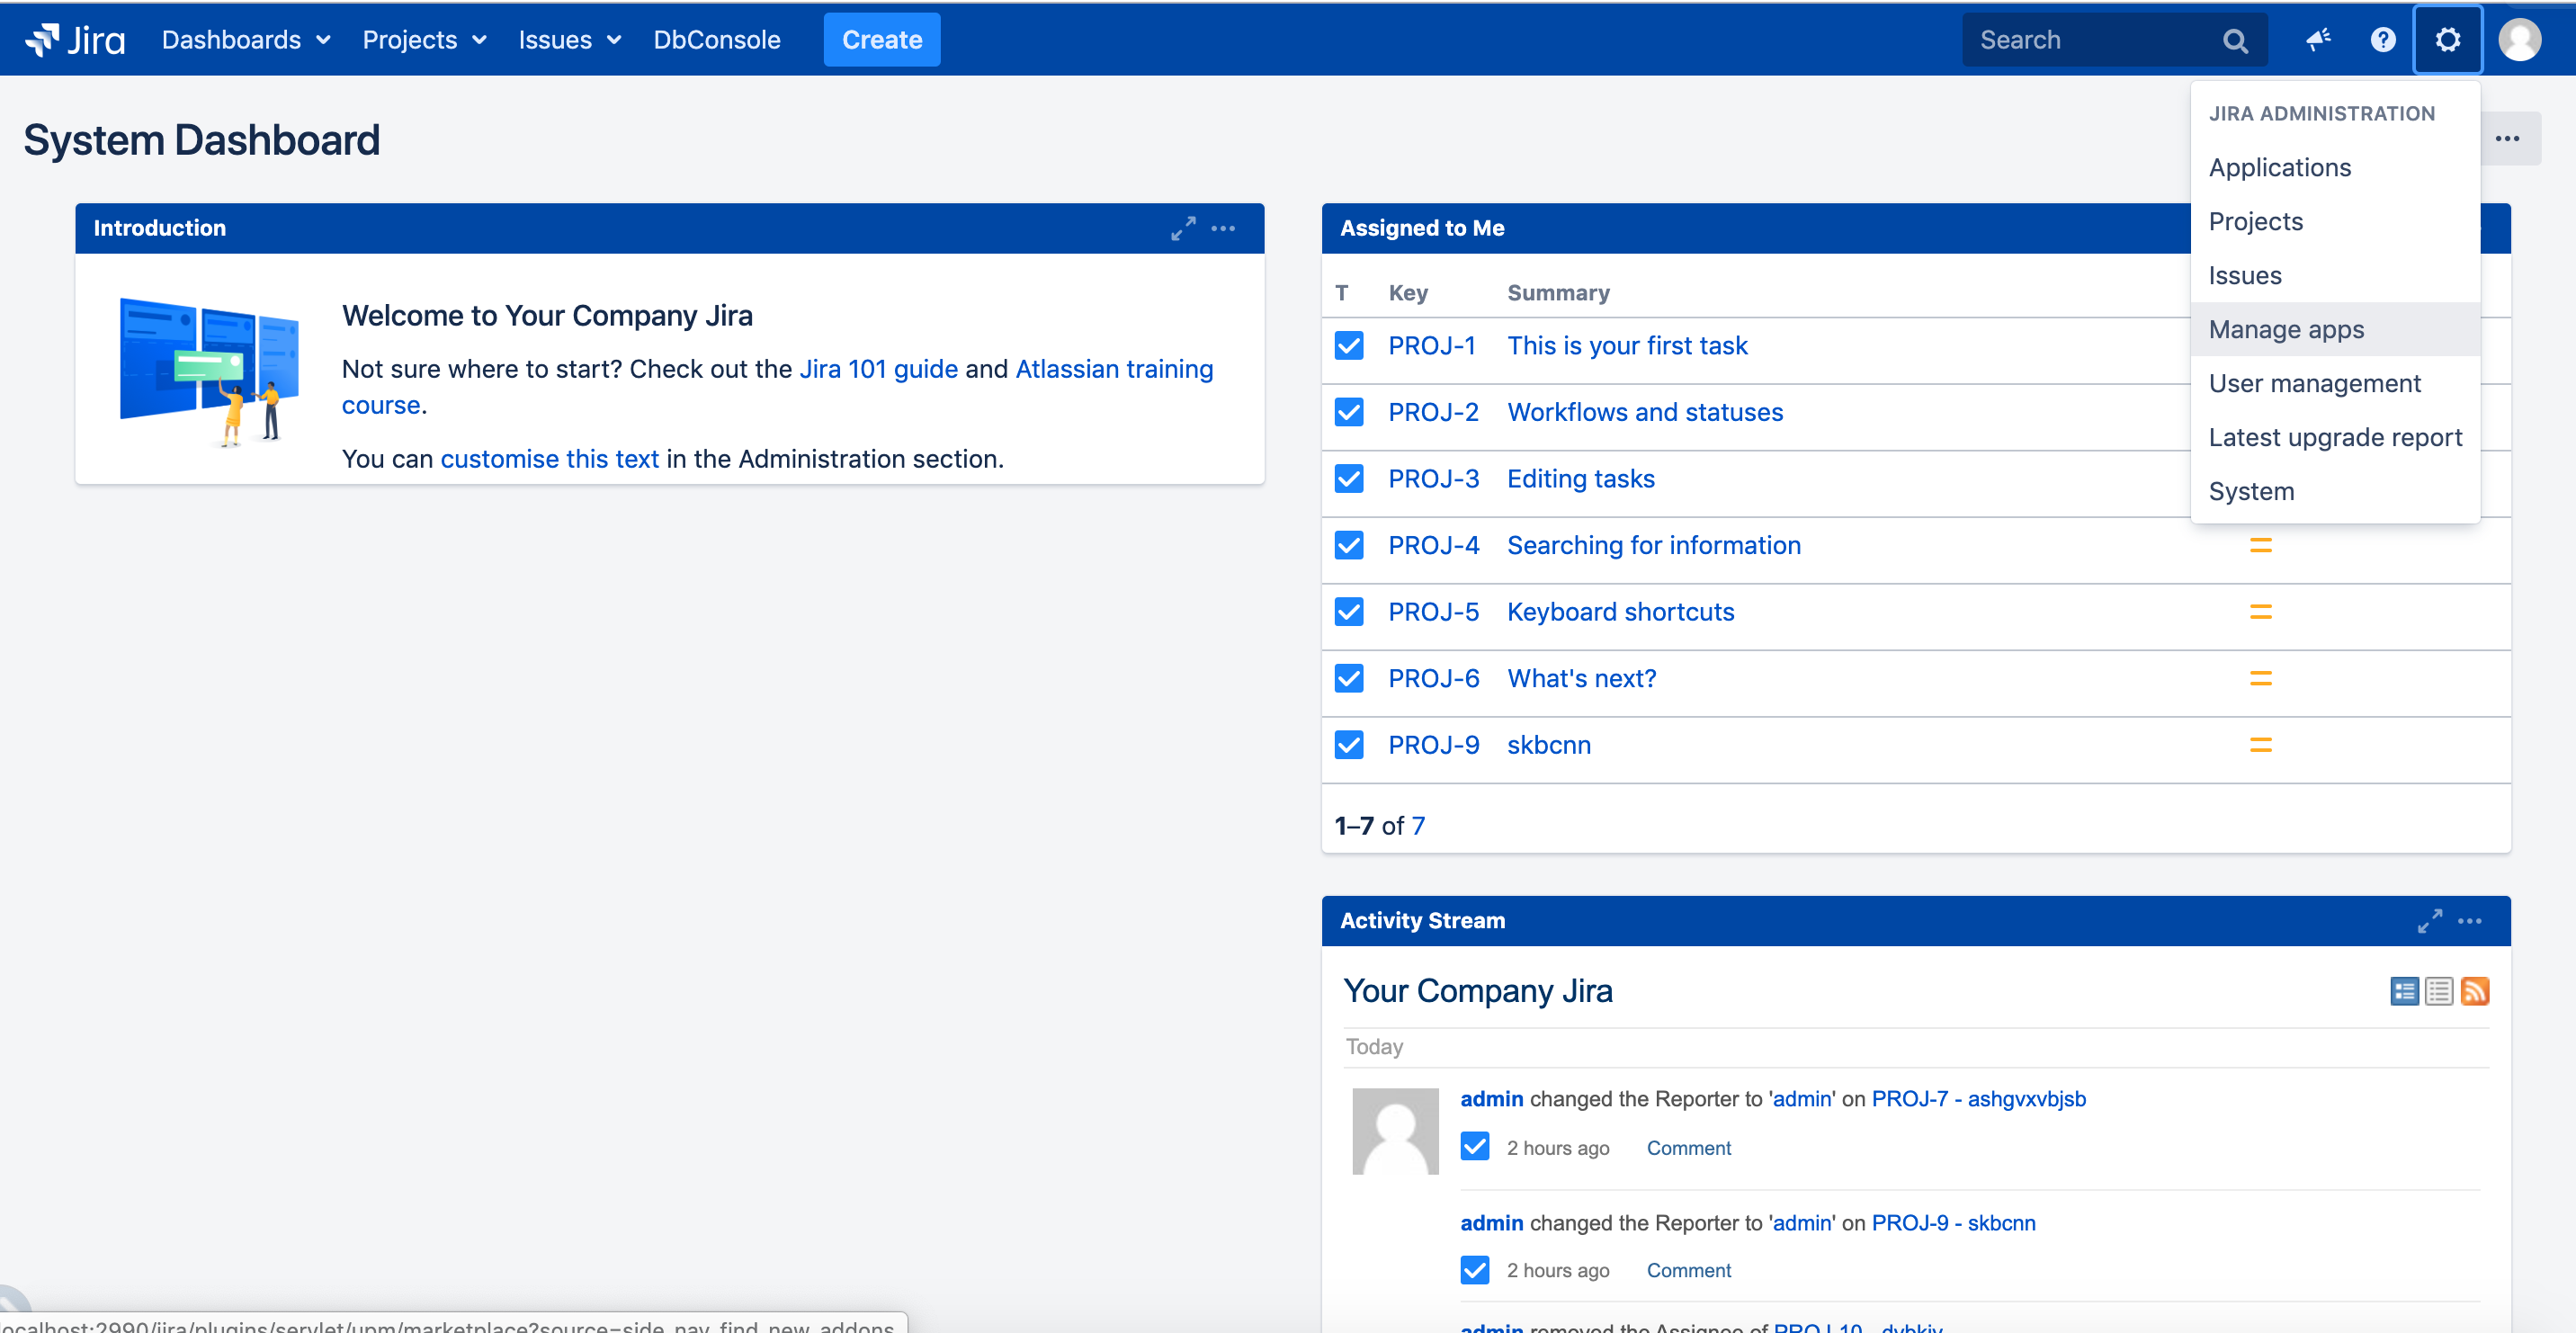Follow the customise this text link
Image resolution: width=2576 pixels, height=1333 pixels.
(549, 459)
